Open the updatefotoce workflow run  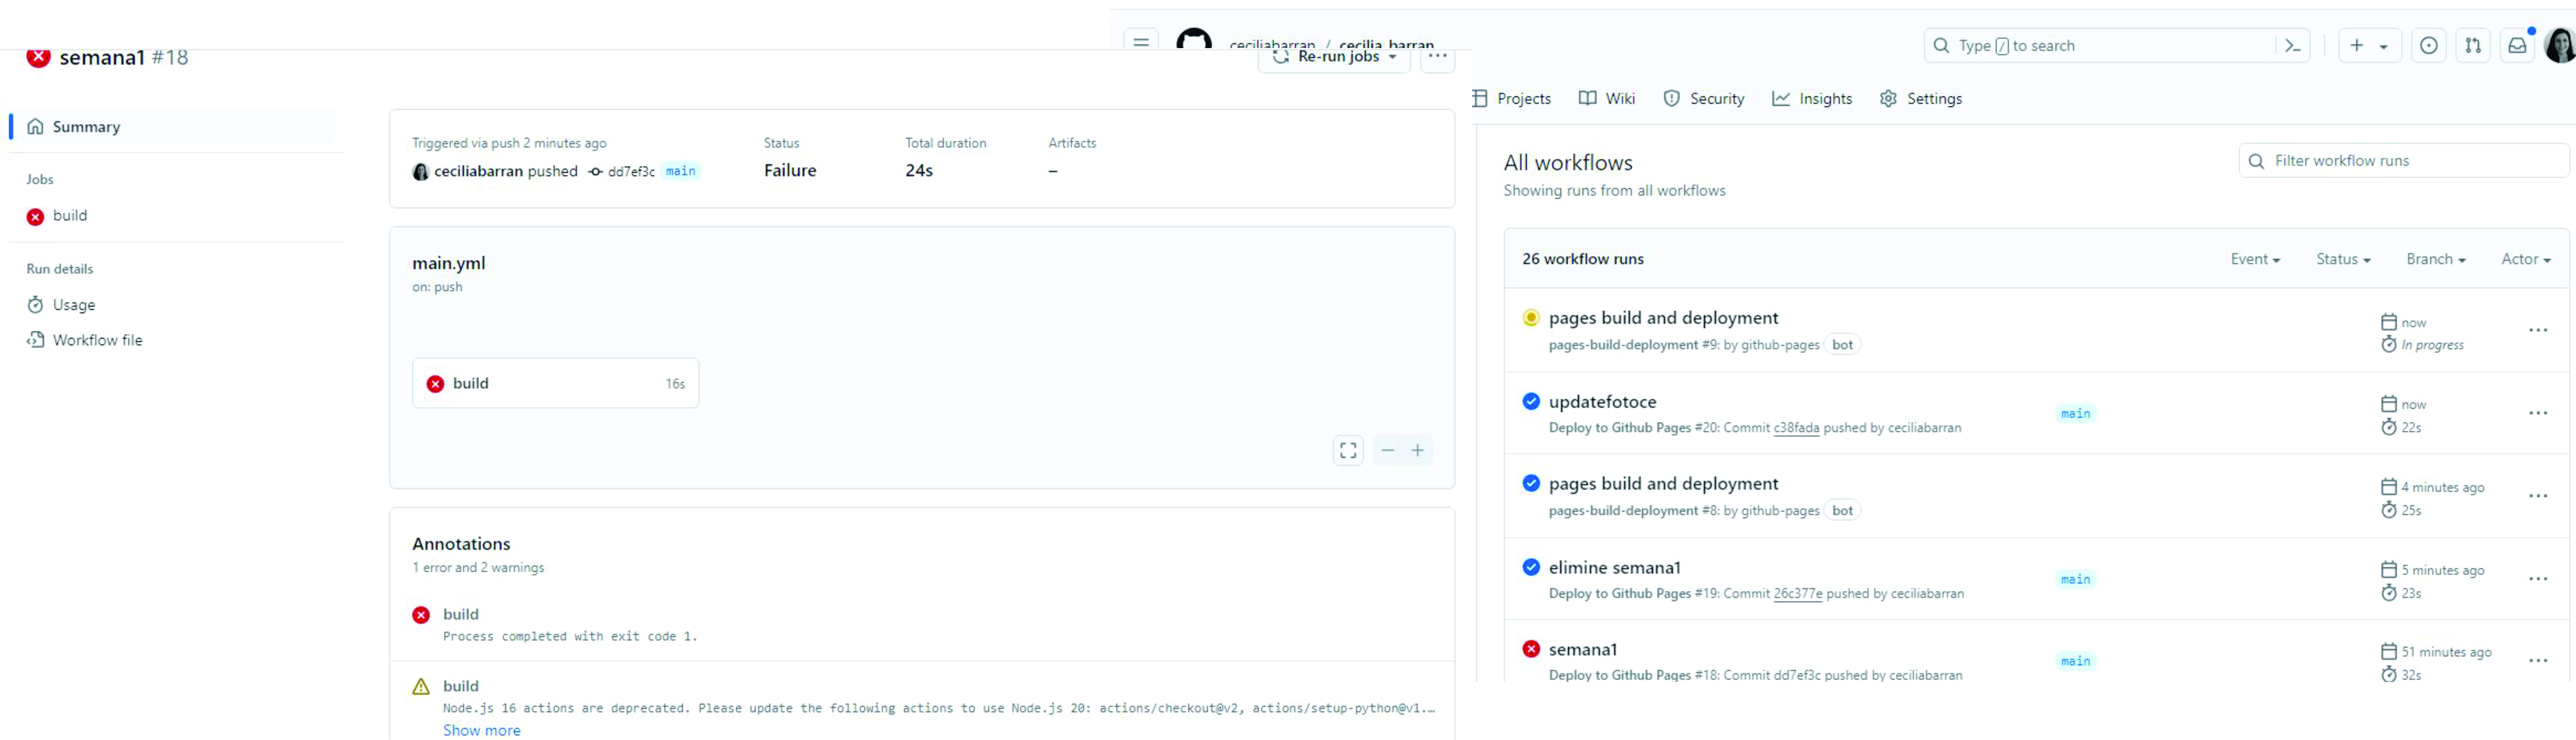coord(1603,402)
